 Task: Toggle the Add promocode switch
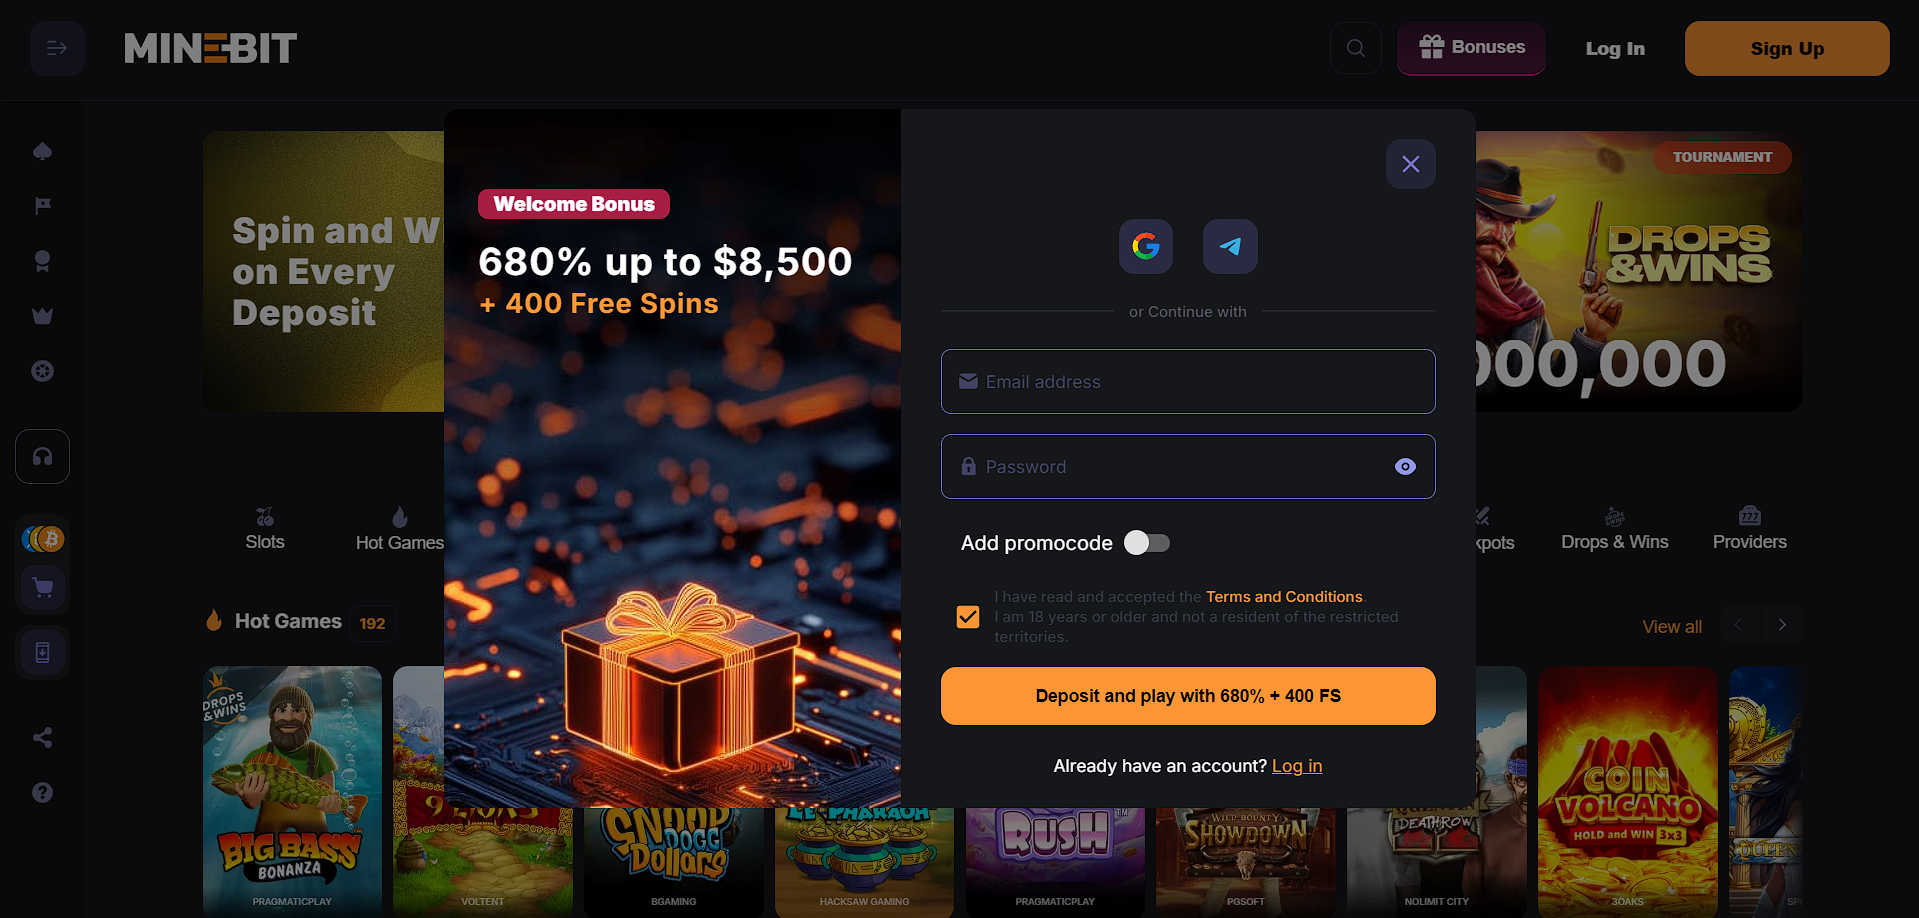pos(1147,543)
